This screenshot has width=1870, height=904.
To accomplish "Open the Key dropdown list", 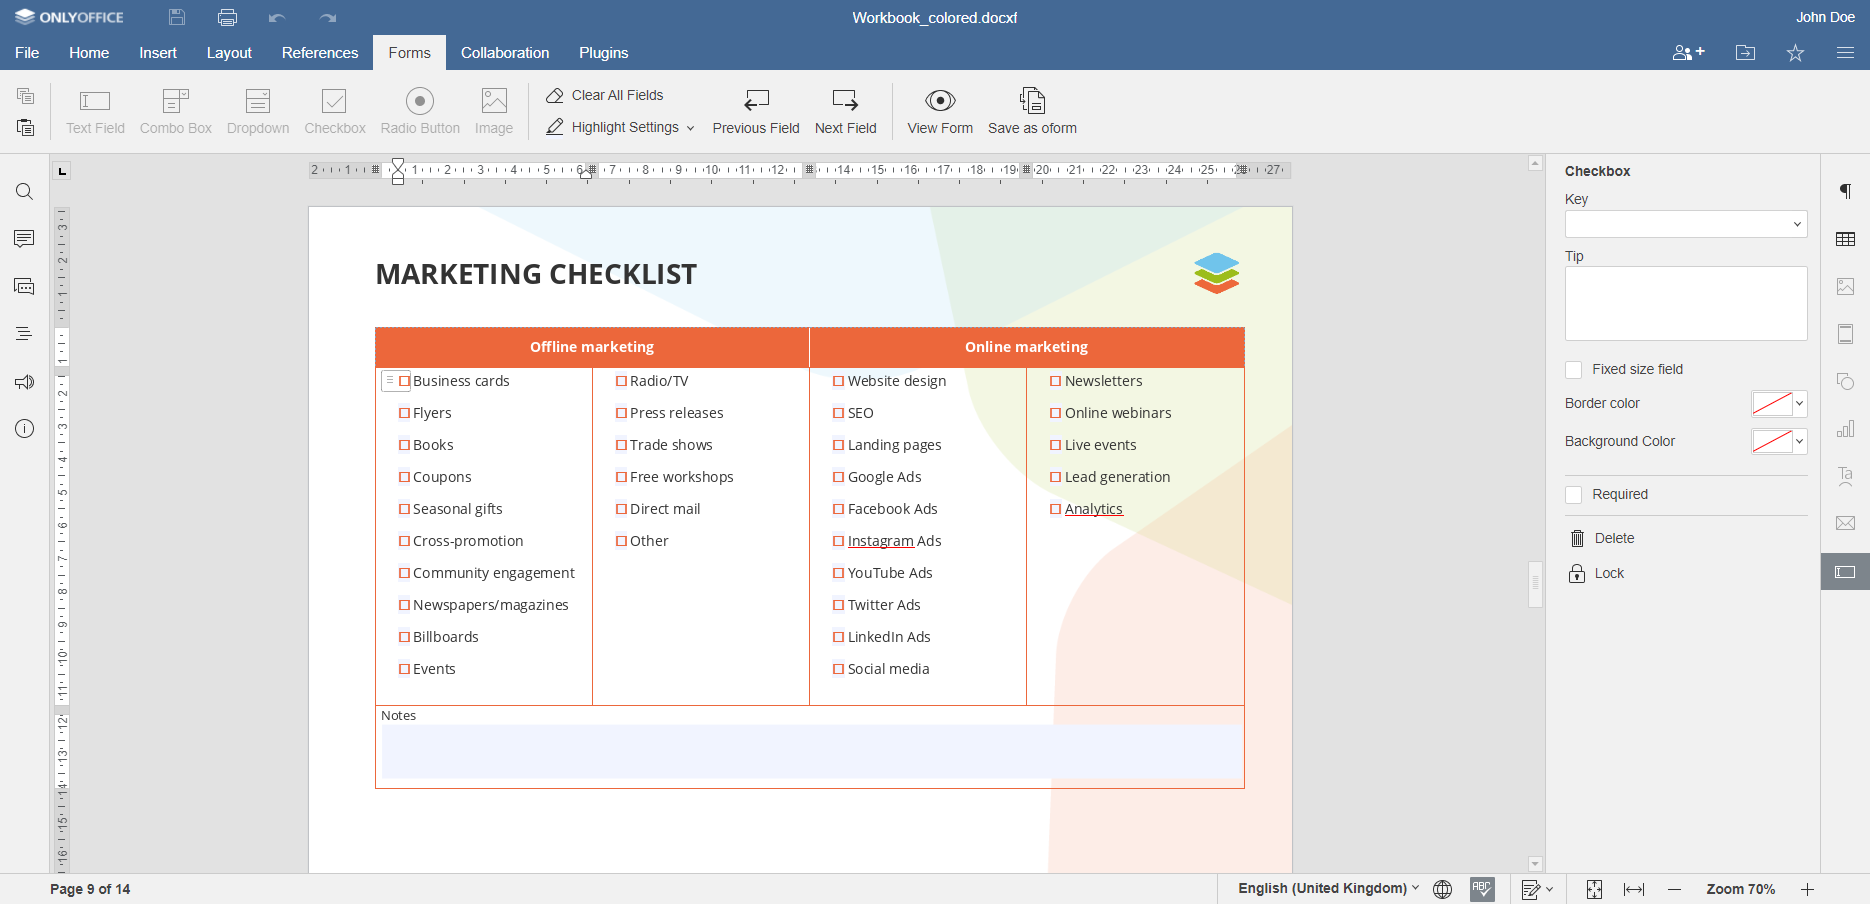I will click(x=1797, y=224).
